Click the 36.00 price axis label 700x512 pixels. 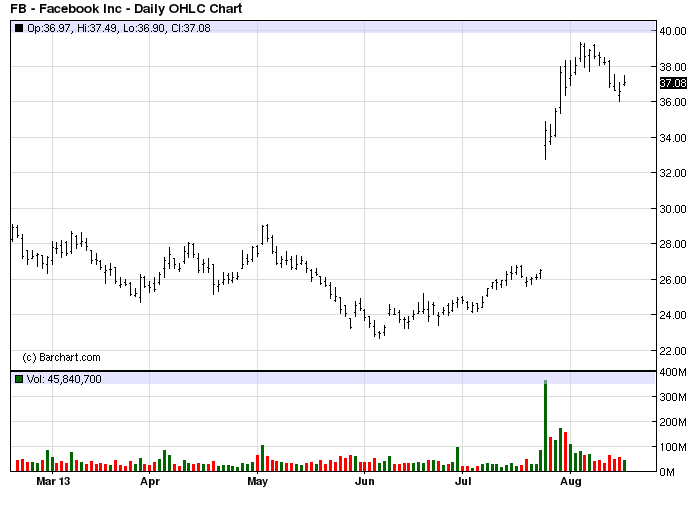673,102
